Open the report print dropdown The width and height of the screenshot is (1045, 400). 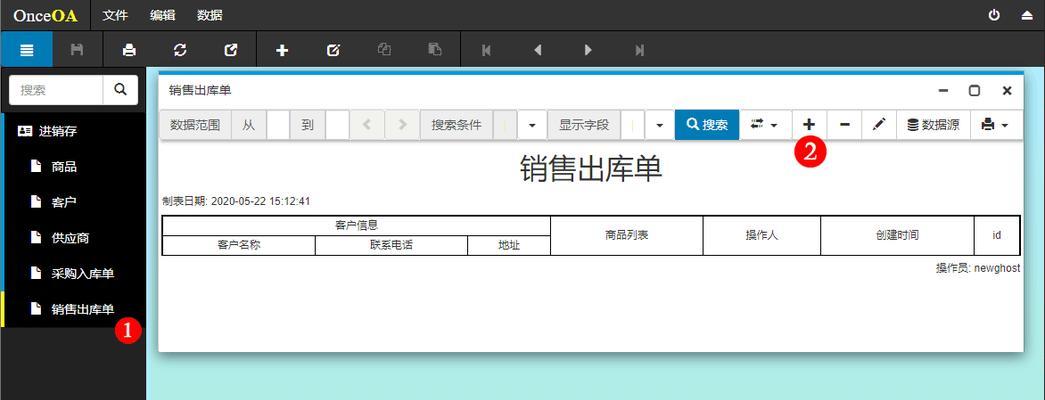click(x=996, y=125)
